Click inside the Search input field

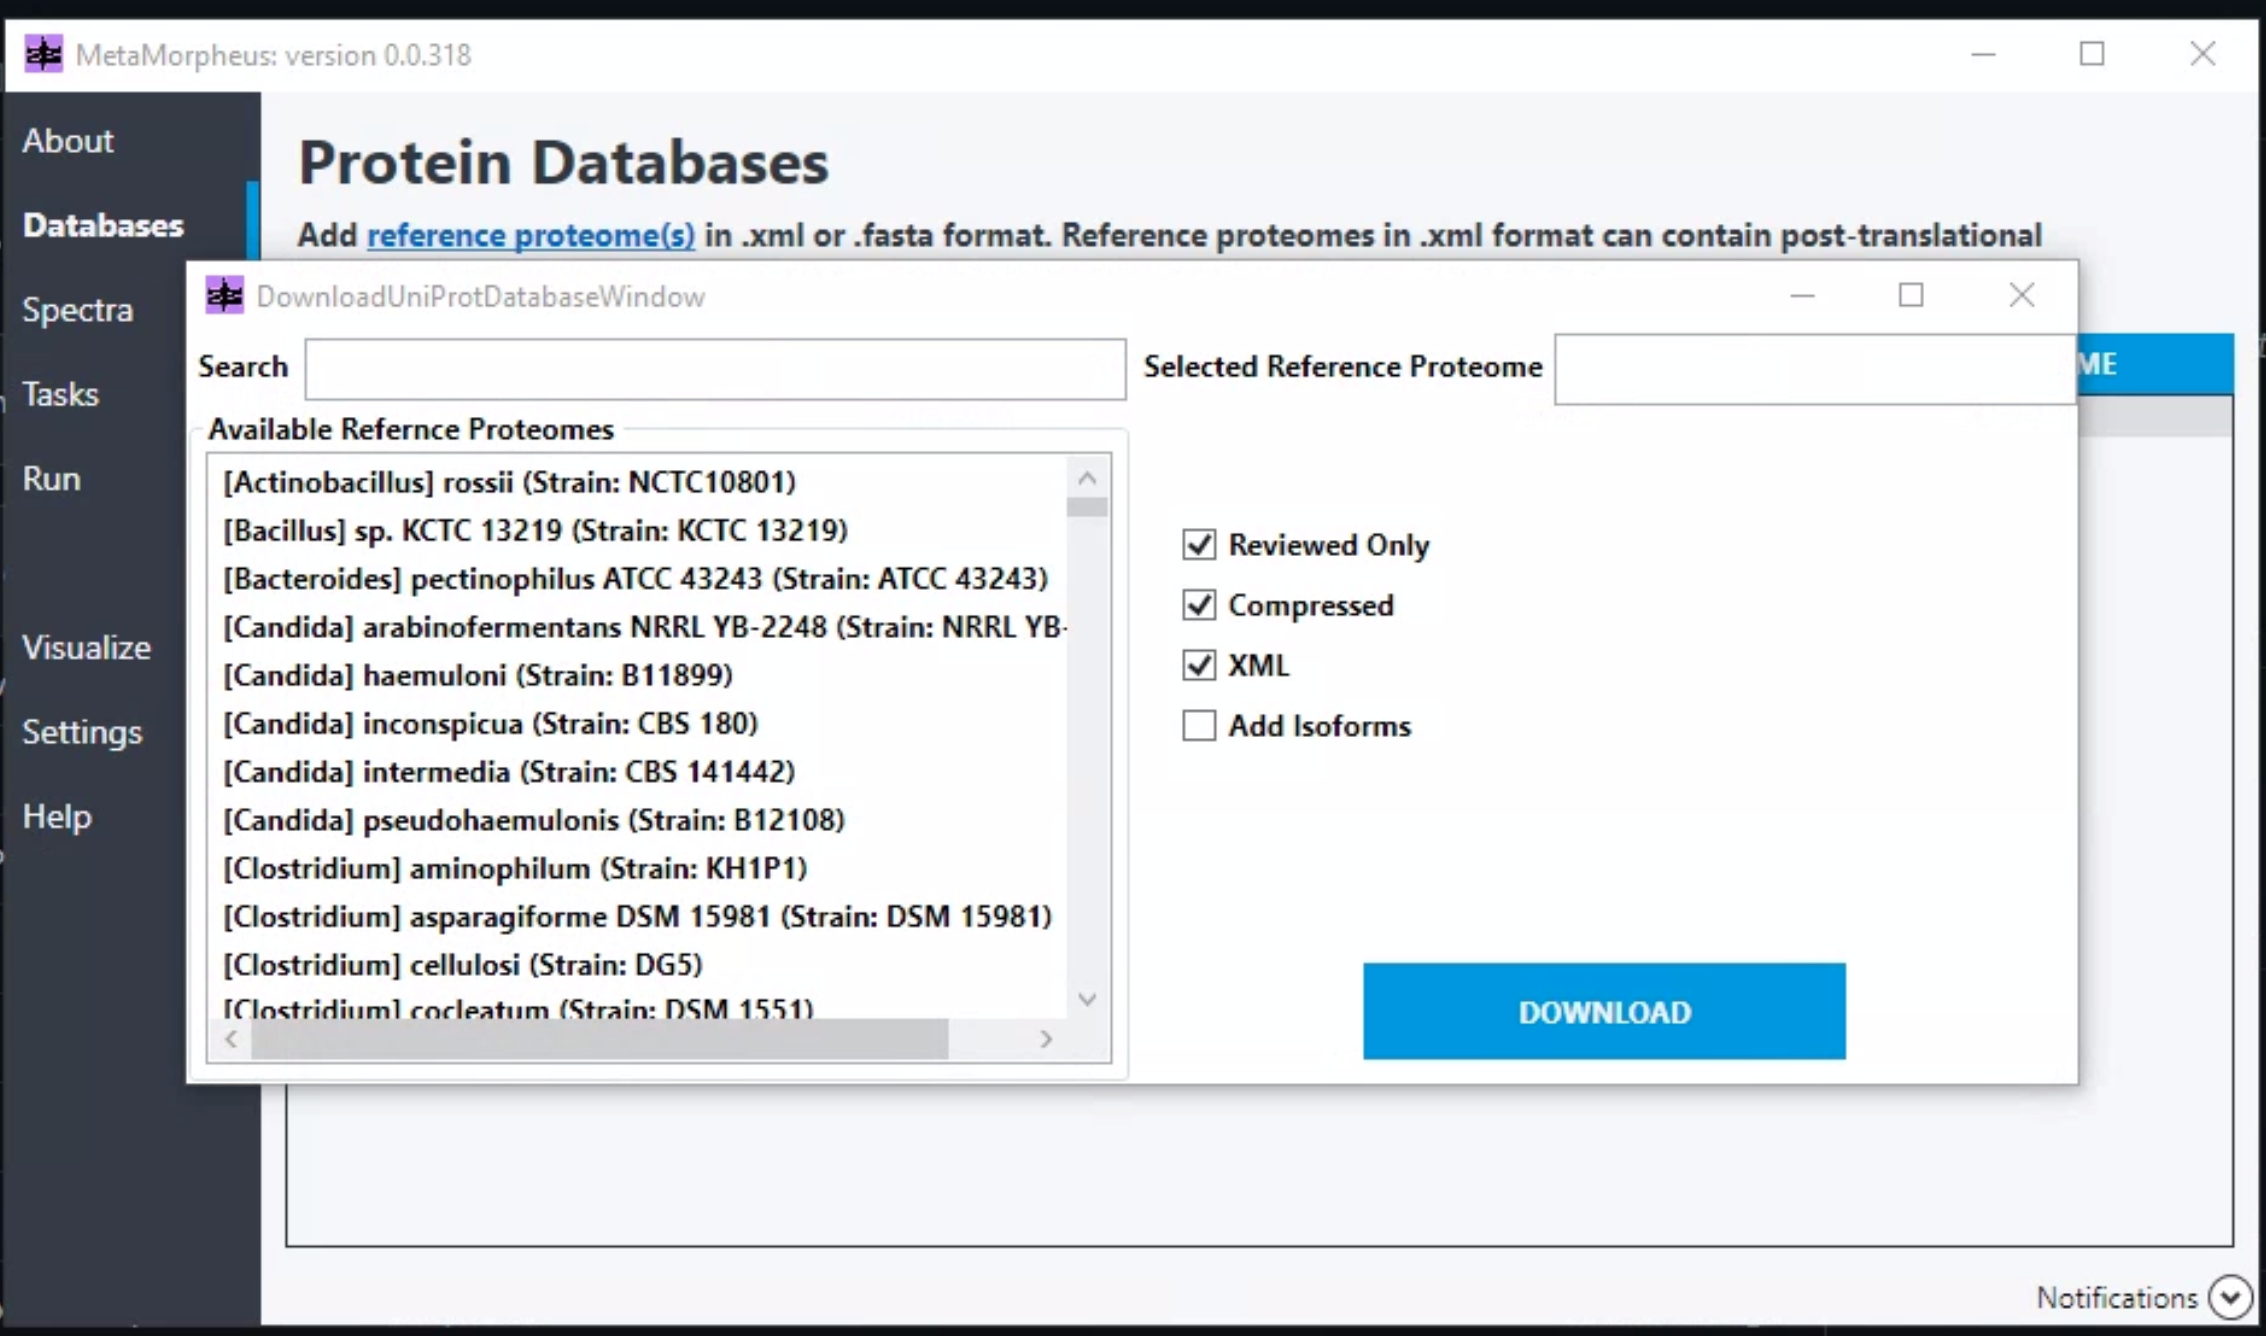[x=714, y=368]
